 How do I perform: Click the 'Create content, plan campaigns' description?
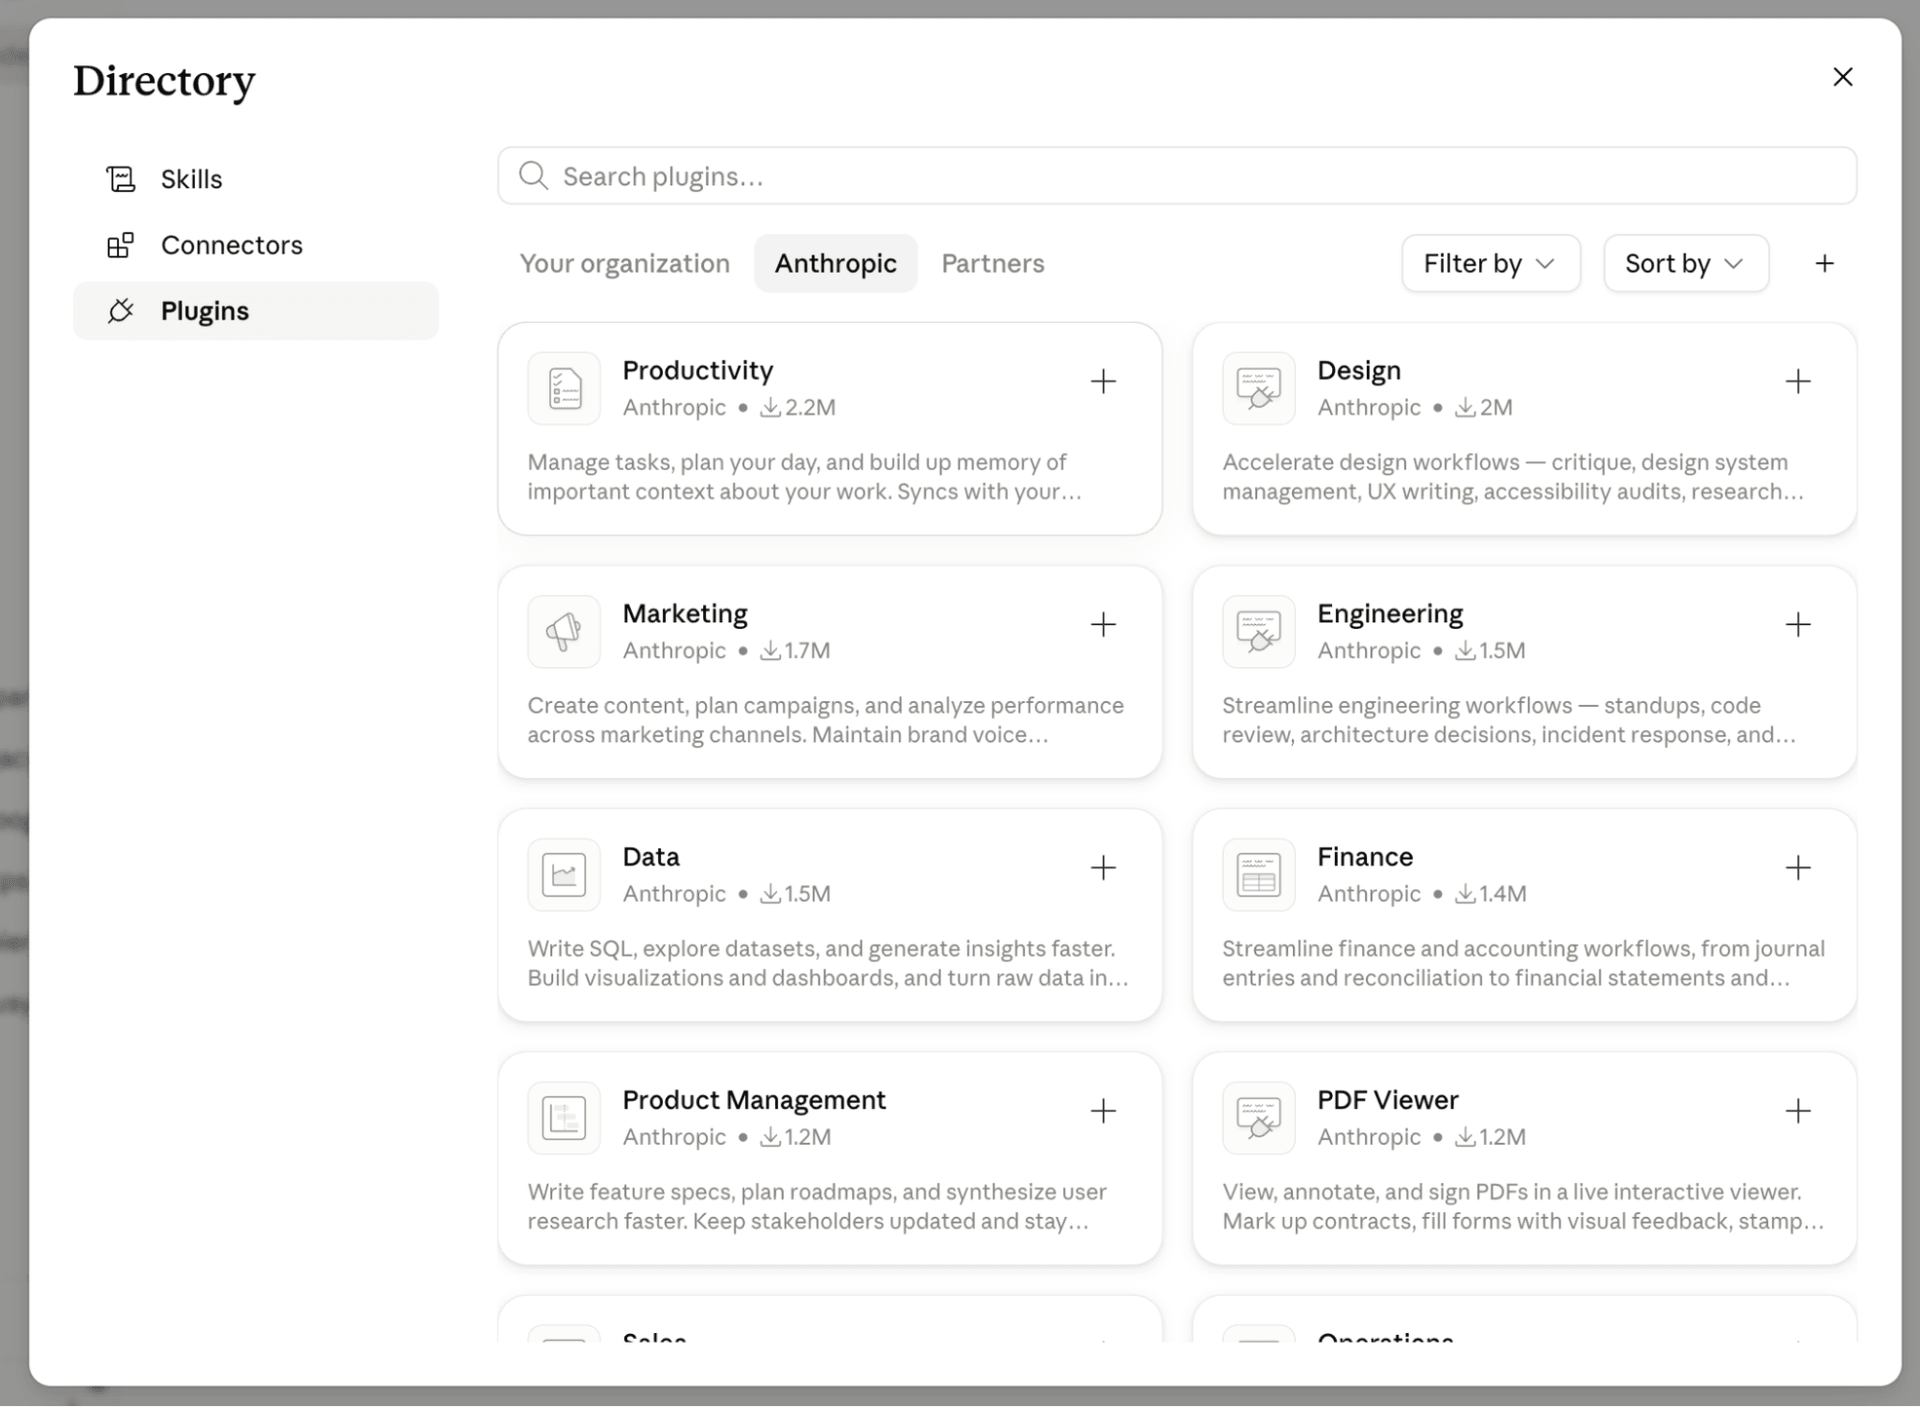[826, 720]
